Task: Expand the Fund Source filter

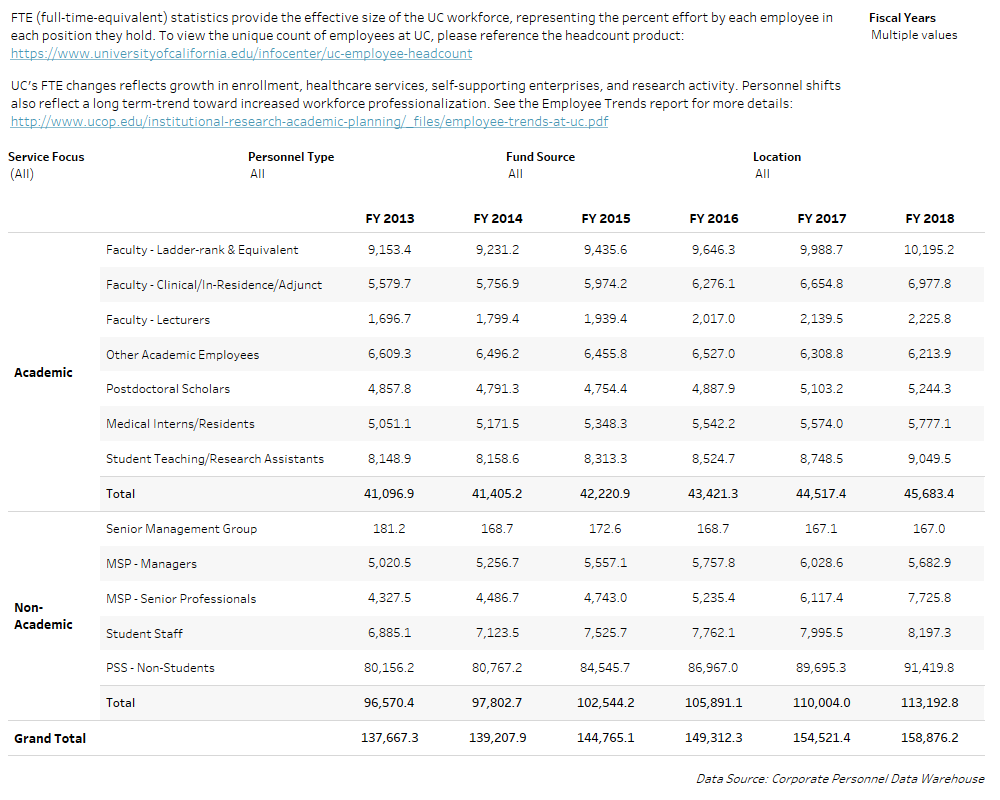Action: 515,174
